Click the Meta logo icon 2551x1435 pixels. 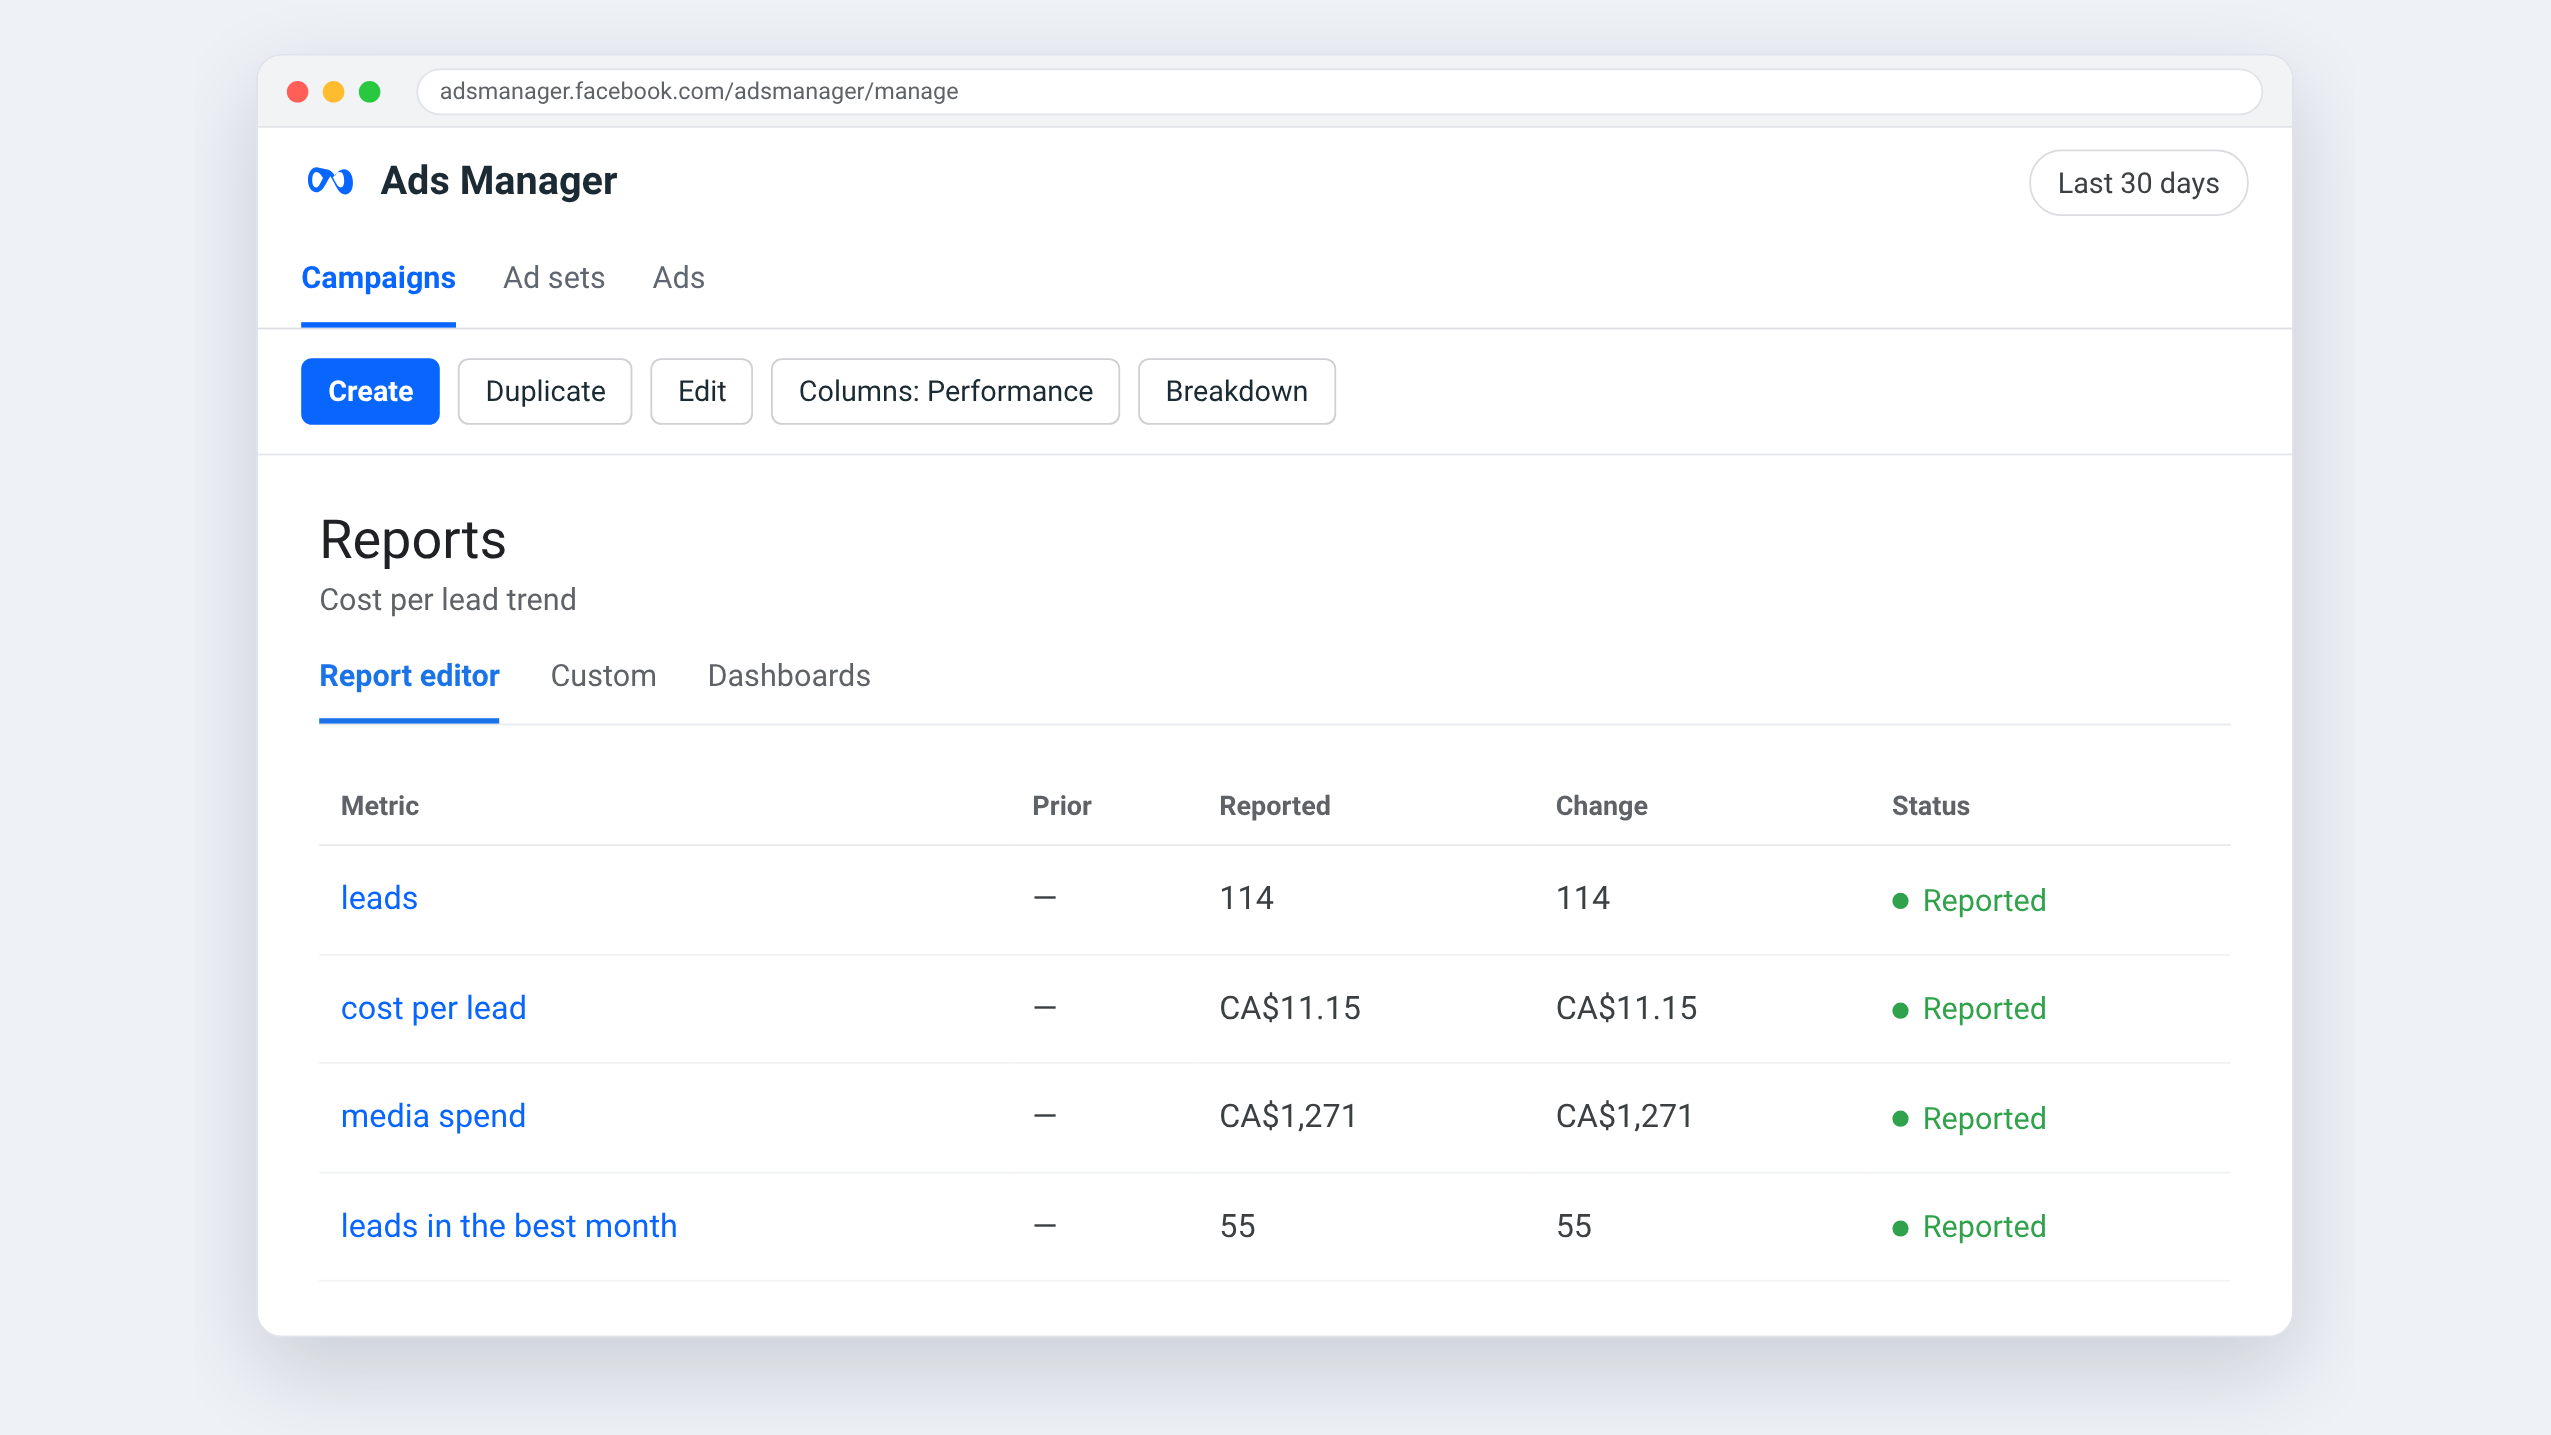[330, 181]
